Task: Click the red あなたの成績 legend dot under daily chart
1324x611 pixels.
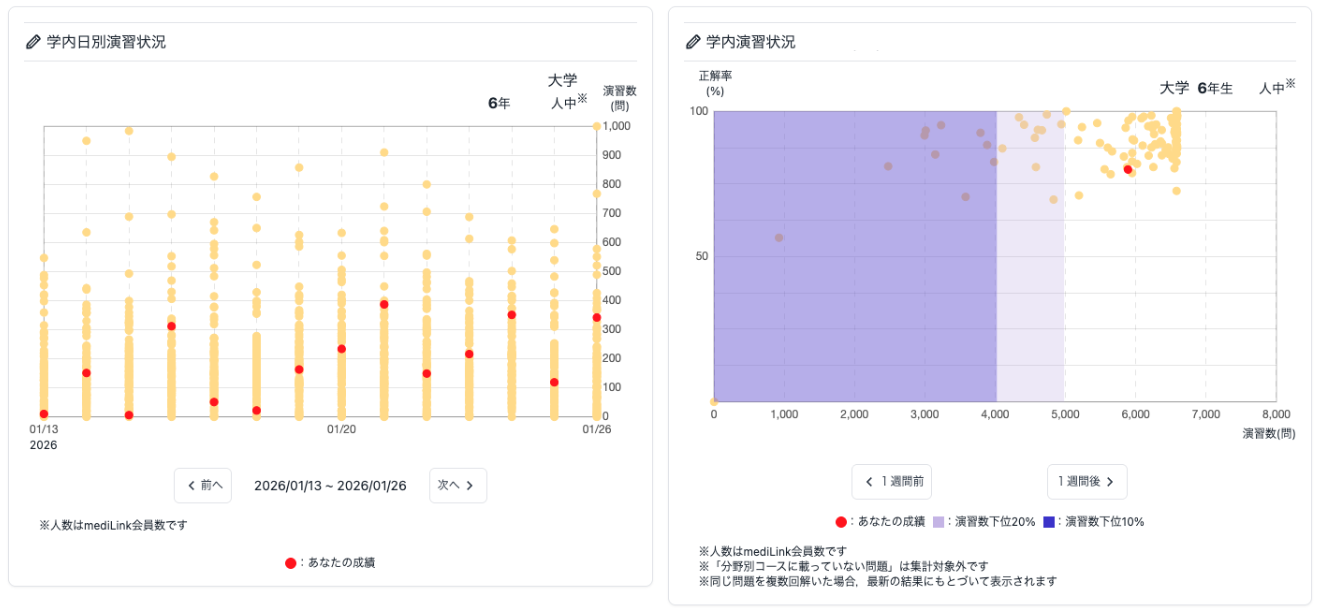Action: click(x=290, y=563)
